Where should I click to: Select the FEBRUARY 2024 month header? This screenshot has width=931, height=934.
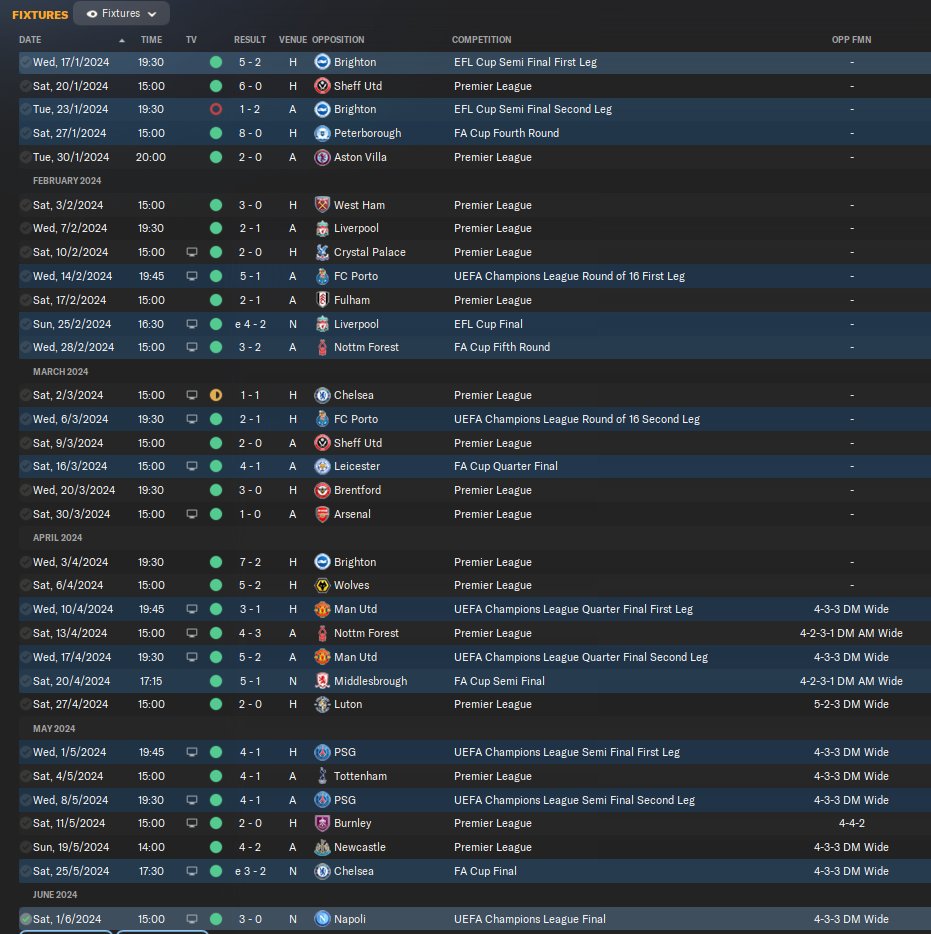click(x=67, y=180)
